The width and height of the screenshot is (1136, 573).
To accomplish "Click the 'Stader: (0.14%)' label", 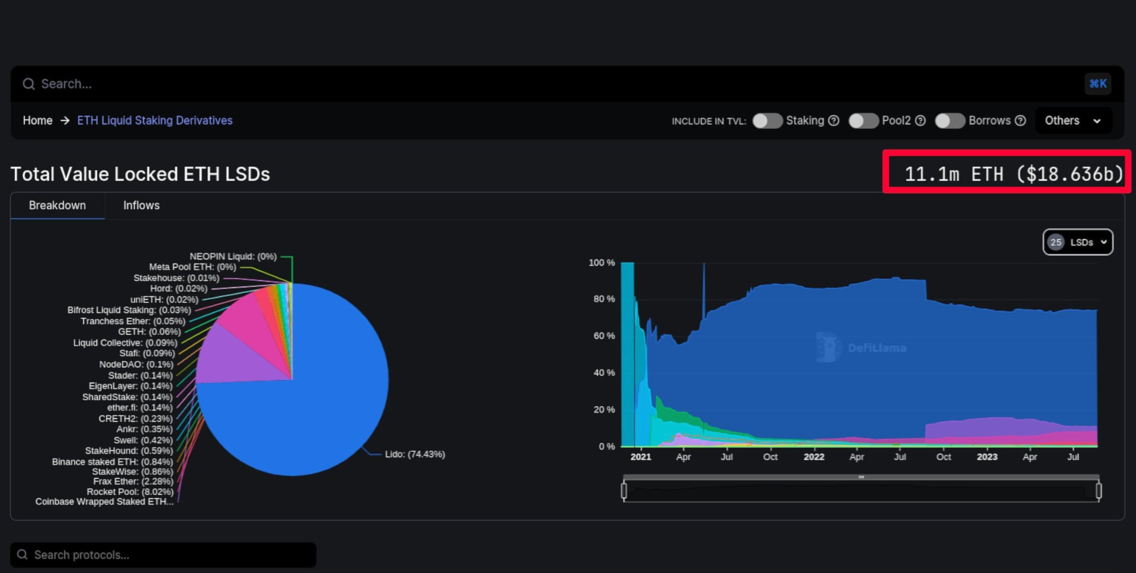I will click(141, 375).
